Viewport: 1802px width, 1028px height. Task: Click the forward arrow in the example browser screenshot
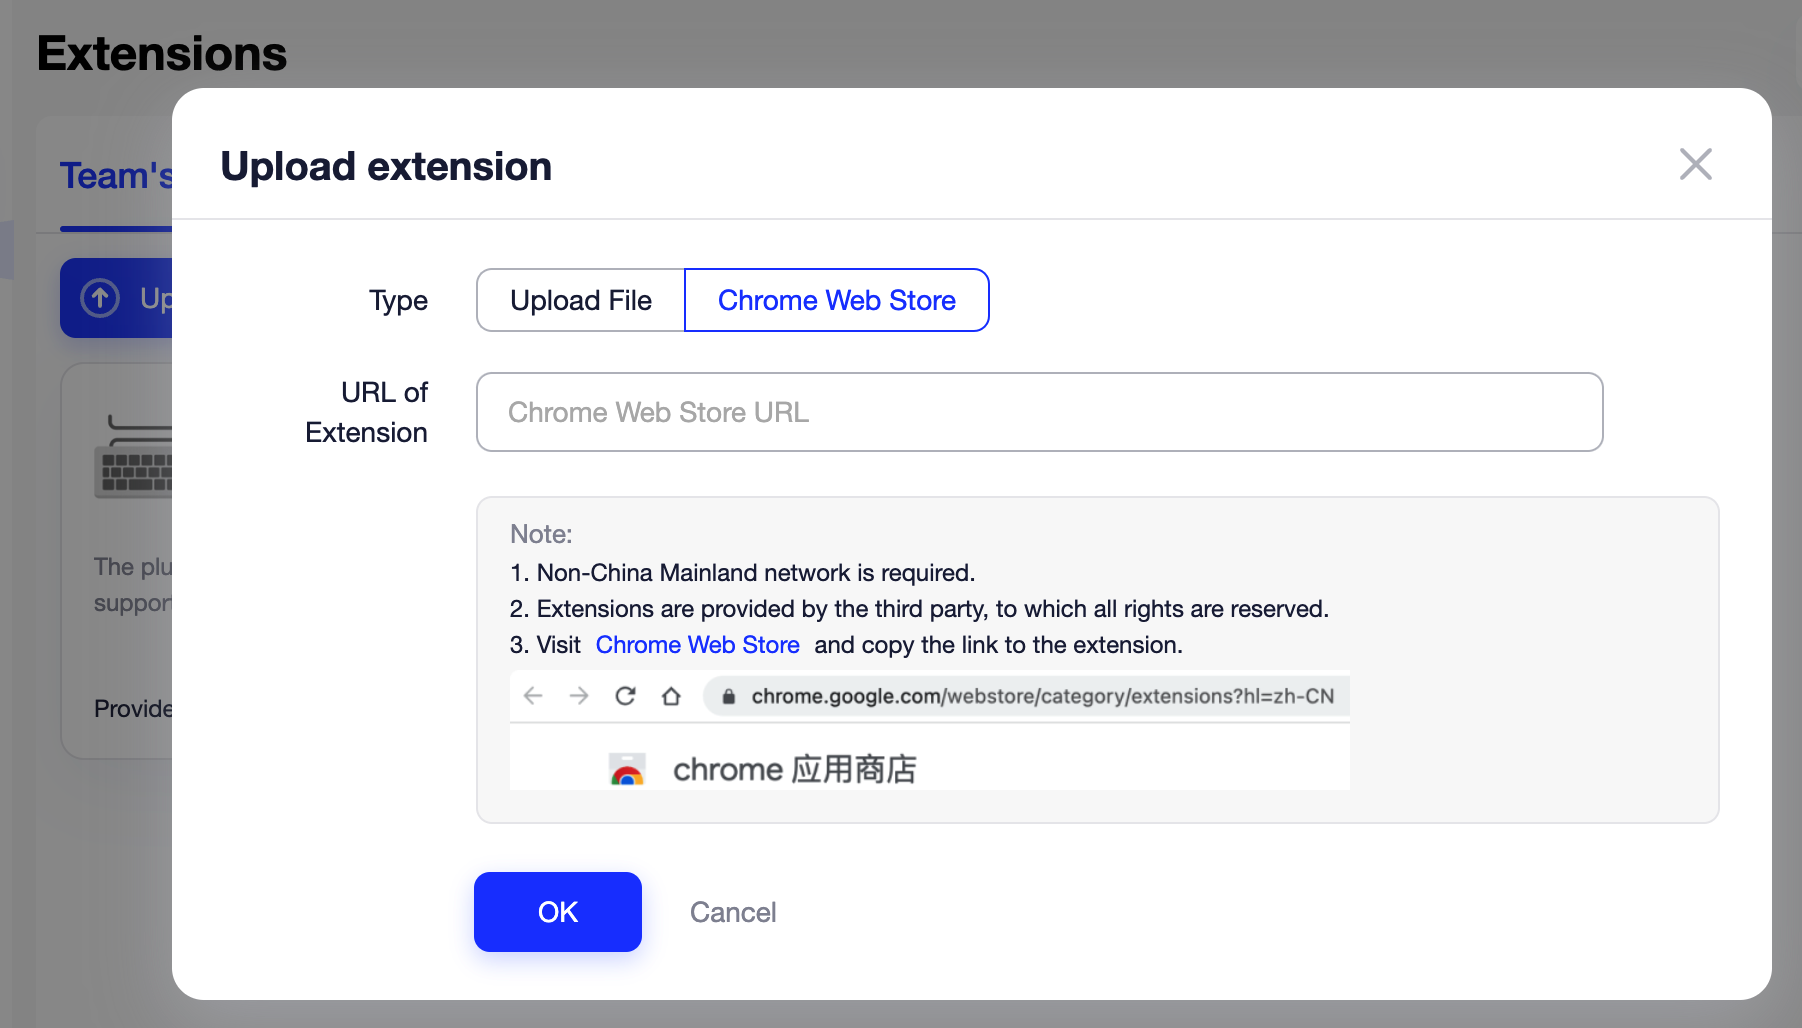[x=578, y=696]
